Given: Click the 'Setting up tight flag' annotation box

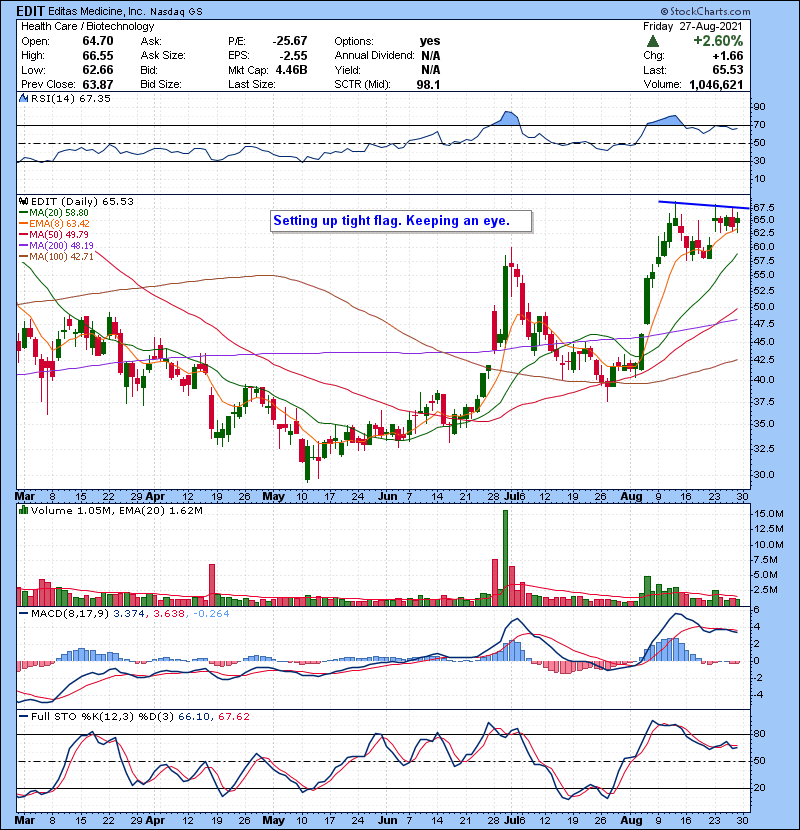Looking at the screenshot, I should pyautogui.click(x=401, y=221).
